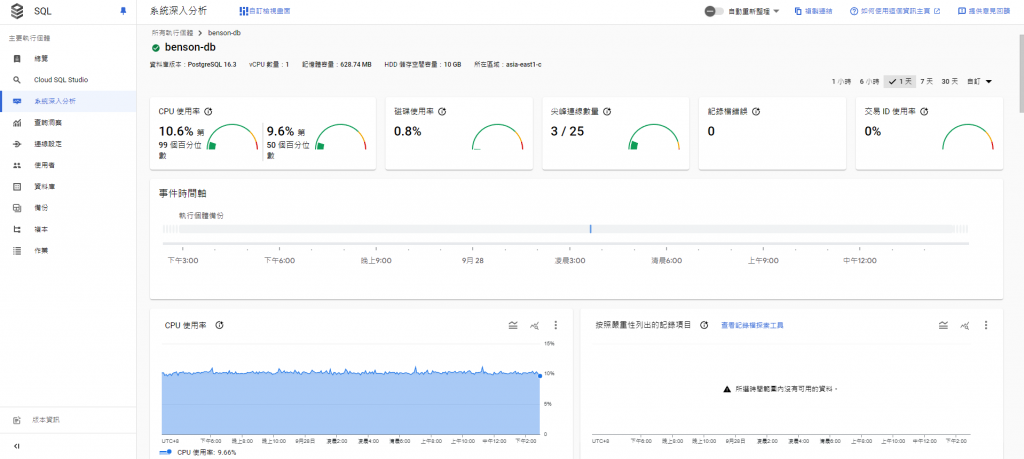Viewport: 1024px width, 459px height.
Task: Open the 自訂 custom time range dropdown
Action: point(979,82)
